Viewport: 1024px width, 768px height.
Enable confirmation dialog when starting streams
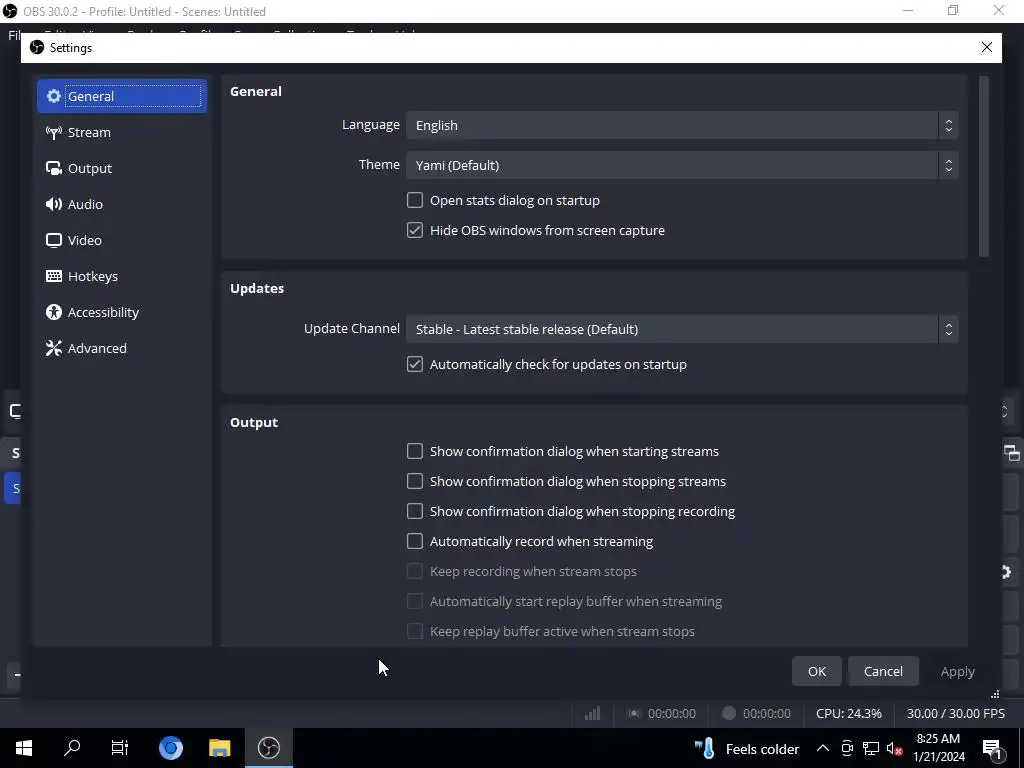click(x=415, y=451)
